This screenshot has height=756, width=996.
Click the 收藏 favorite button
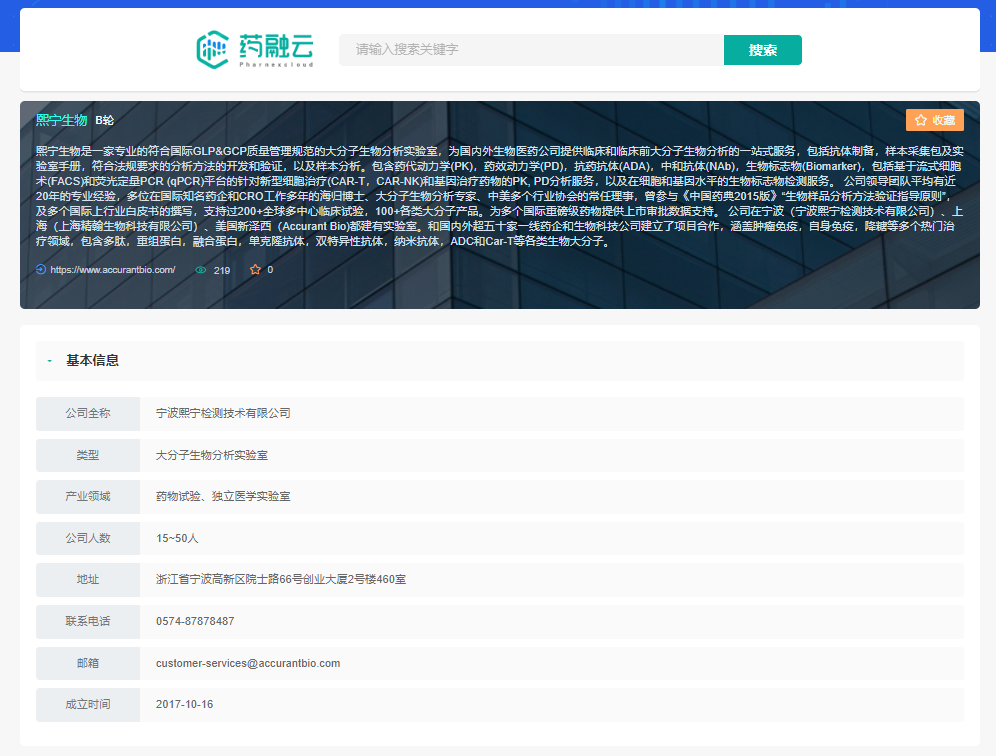[x=934, y=120]
